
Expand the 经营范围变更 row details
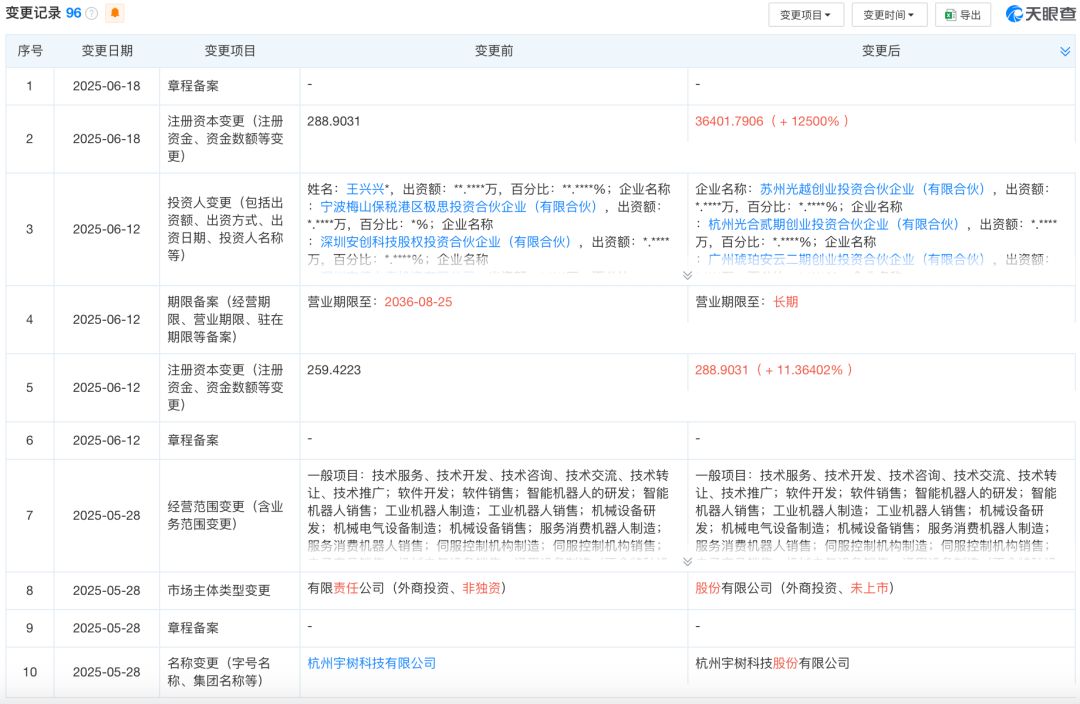point(687,561)
